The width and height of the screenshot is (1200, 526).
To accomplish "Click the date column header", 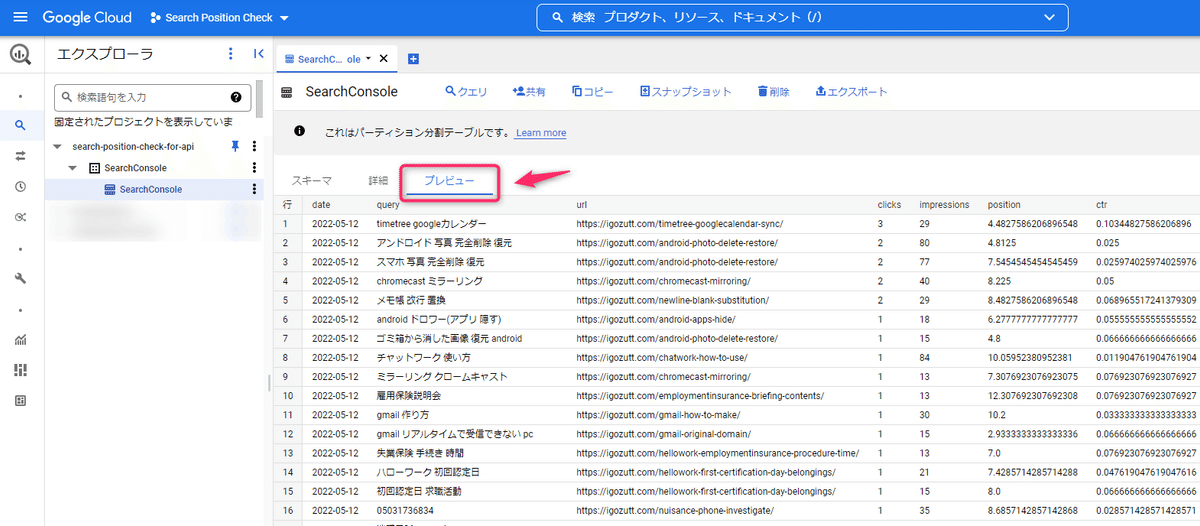I will tap(321, 205).
